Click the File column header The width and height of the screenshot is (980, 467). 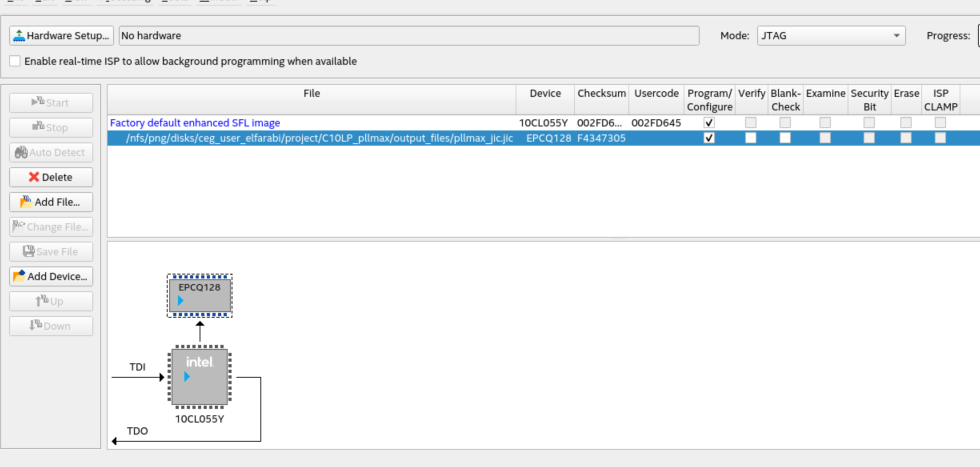pos(312,94)
